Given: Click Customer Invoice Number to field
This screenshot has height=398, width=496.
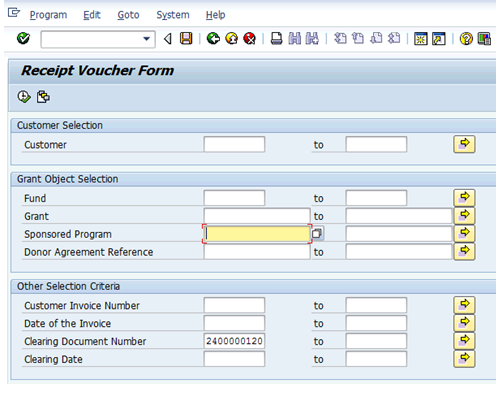Looking at the screenshot, I should click(x=376, y=305).
